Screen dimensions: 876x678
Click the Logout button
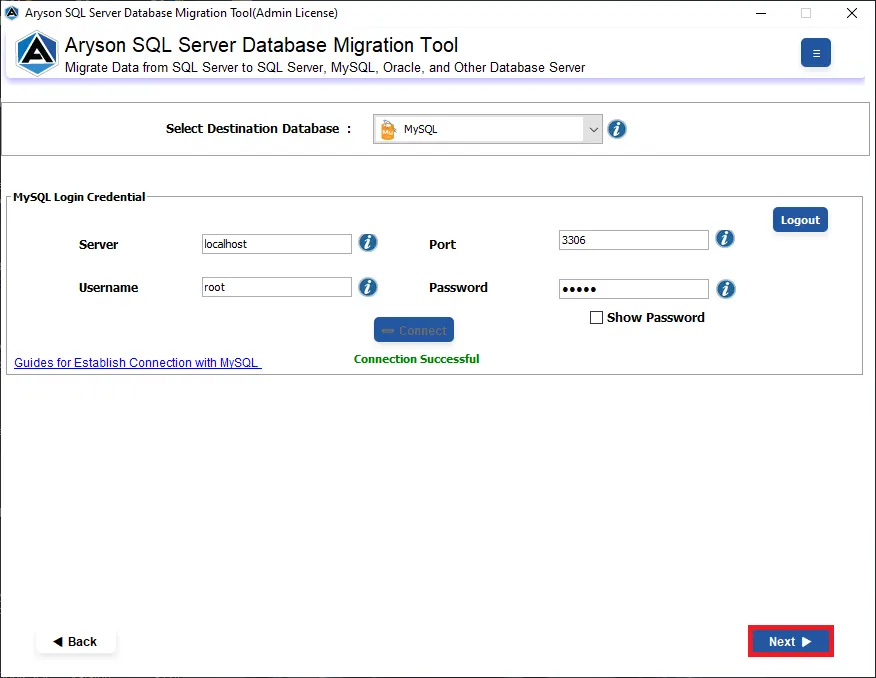pyautogui.click(x=800, y=220)
